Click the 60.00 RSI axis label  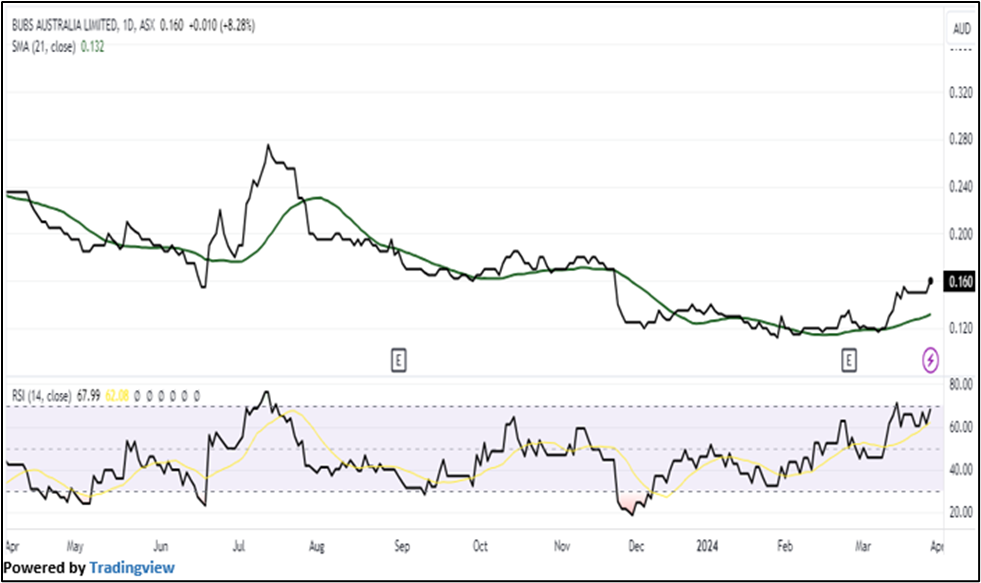[961, 427]
